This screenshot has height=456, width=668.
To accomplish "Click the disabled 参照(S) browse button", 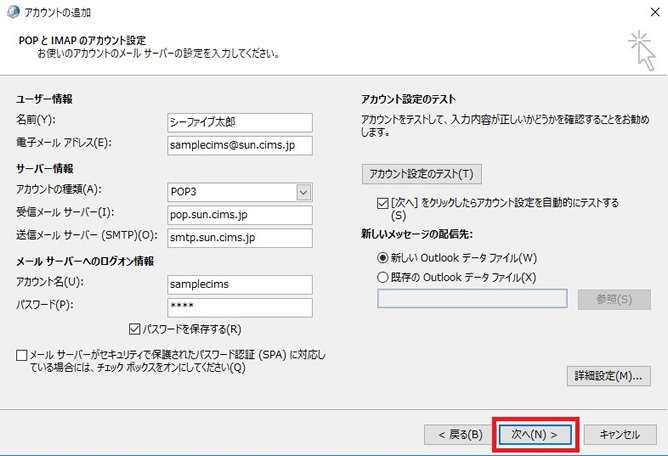I will pos(614,299).
